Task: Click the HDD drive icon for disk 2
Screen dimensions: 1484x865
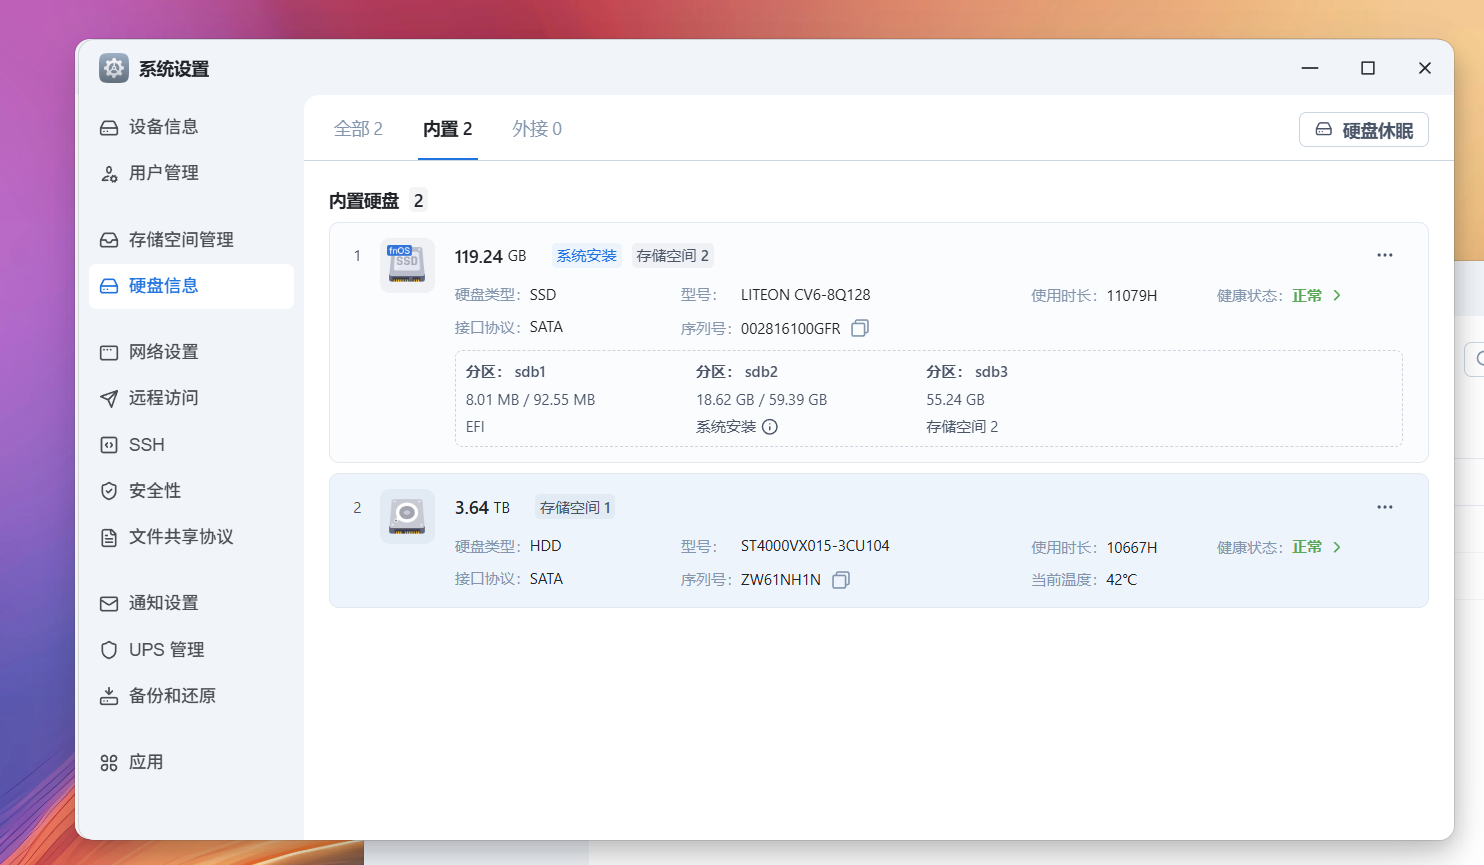Action: (407, 516)
